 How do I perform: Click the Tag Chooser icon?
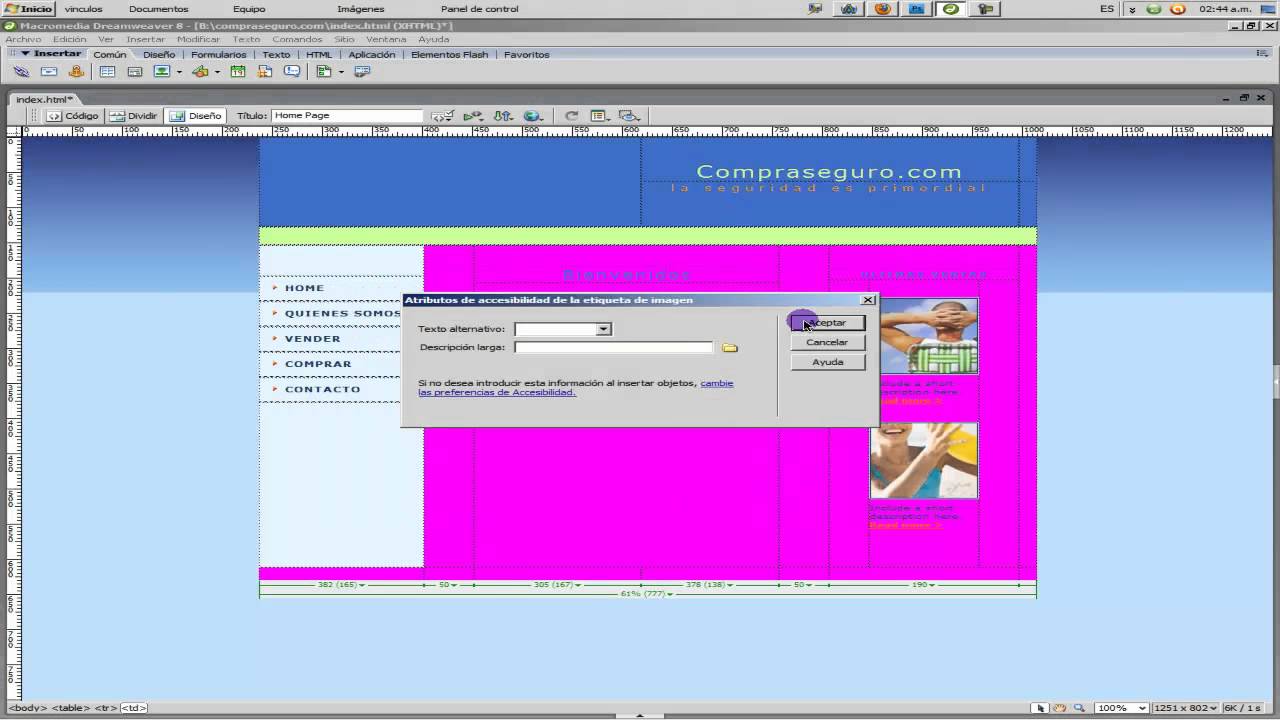pos(362,72)
